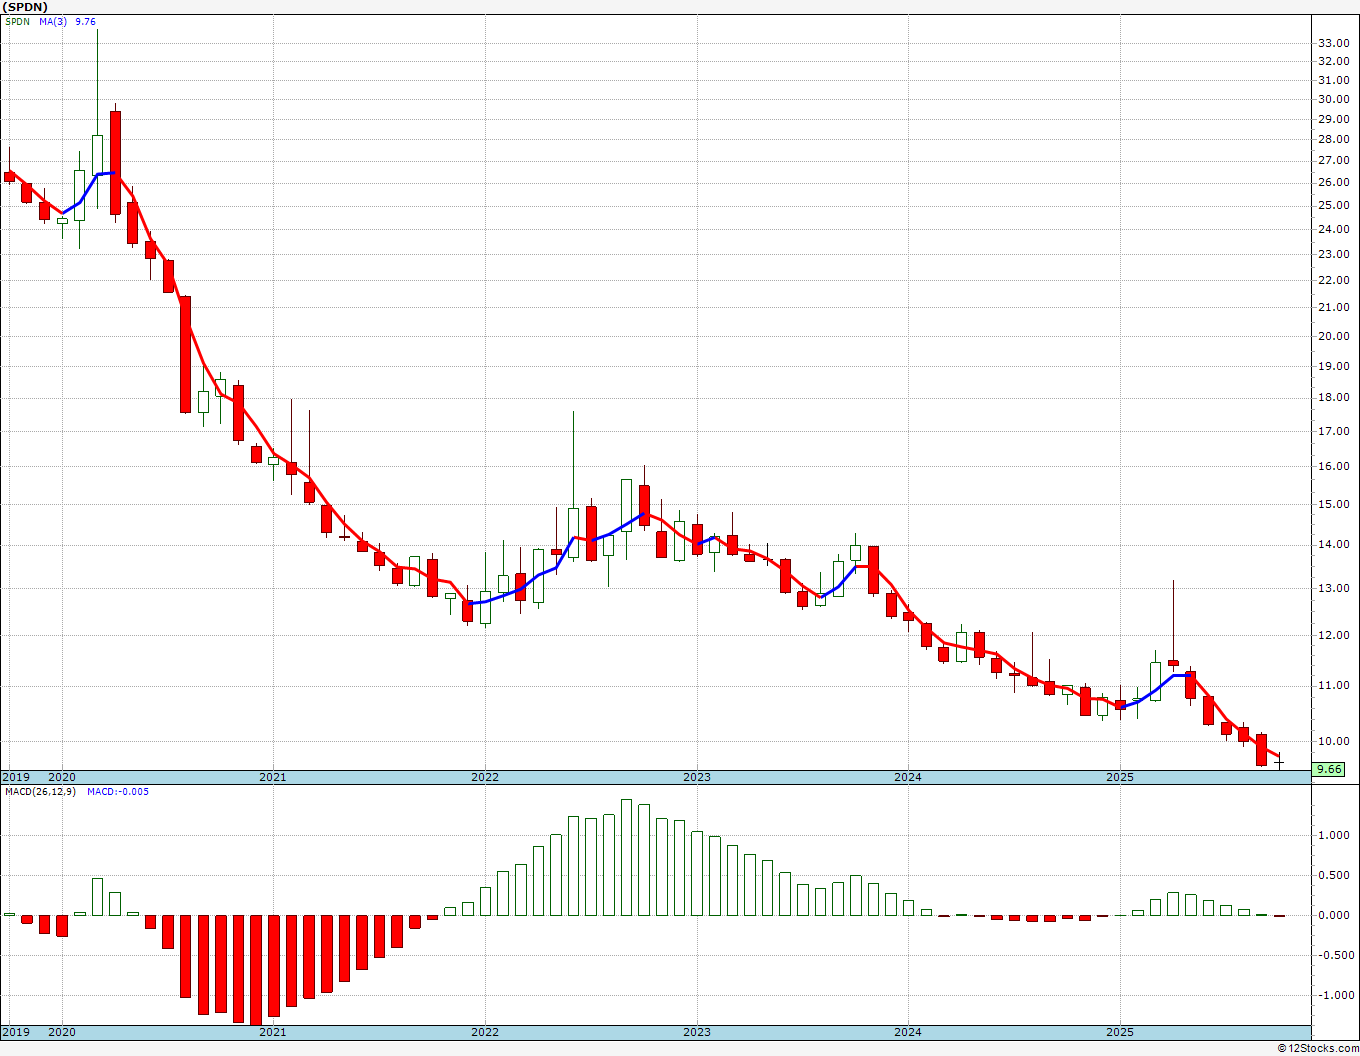Viewport: 1360px width, 1056px height.
Task: Click the 0.000 MACD axis label
Action: coord(1335,915)
